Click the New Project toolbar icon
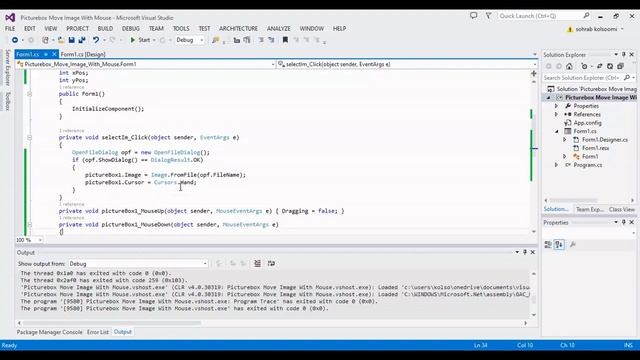The width and height of the screenshot is (640, 360). (x=45, y=40)
